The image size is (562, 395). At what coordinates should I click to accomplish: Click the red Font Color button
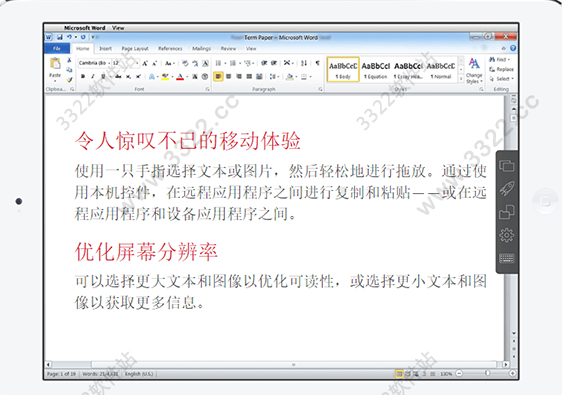[x=180, y=76]
